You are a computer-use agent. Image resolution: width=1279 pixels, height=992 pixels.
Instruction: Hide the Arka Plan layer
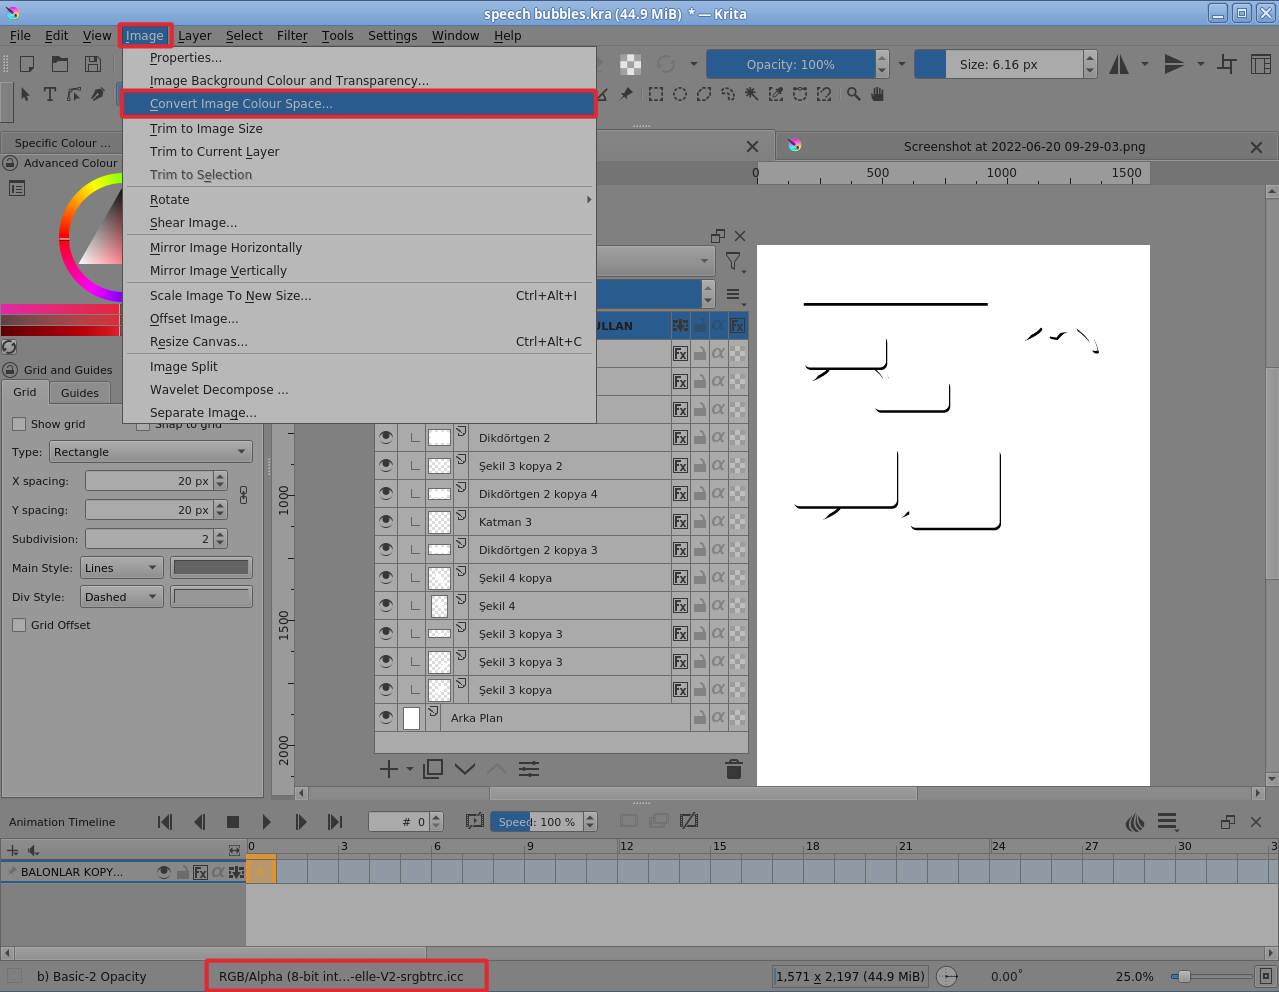(x=386, y=717)
